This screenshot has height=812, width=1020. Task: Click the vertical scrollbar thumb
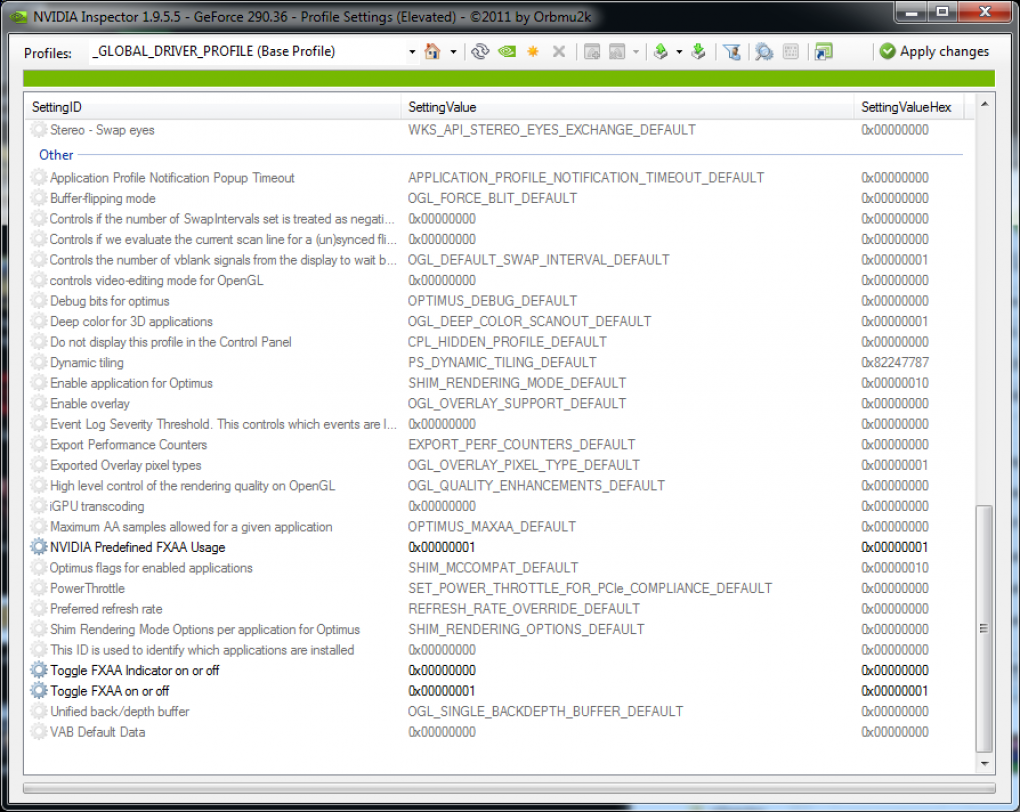pyautogui.click(x=984, y=628)
